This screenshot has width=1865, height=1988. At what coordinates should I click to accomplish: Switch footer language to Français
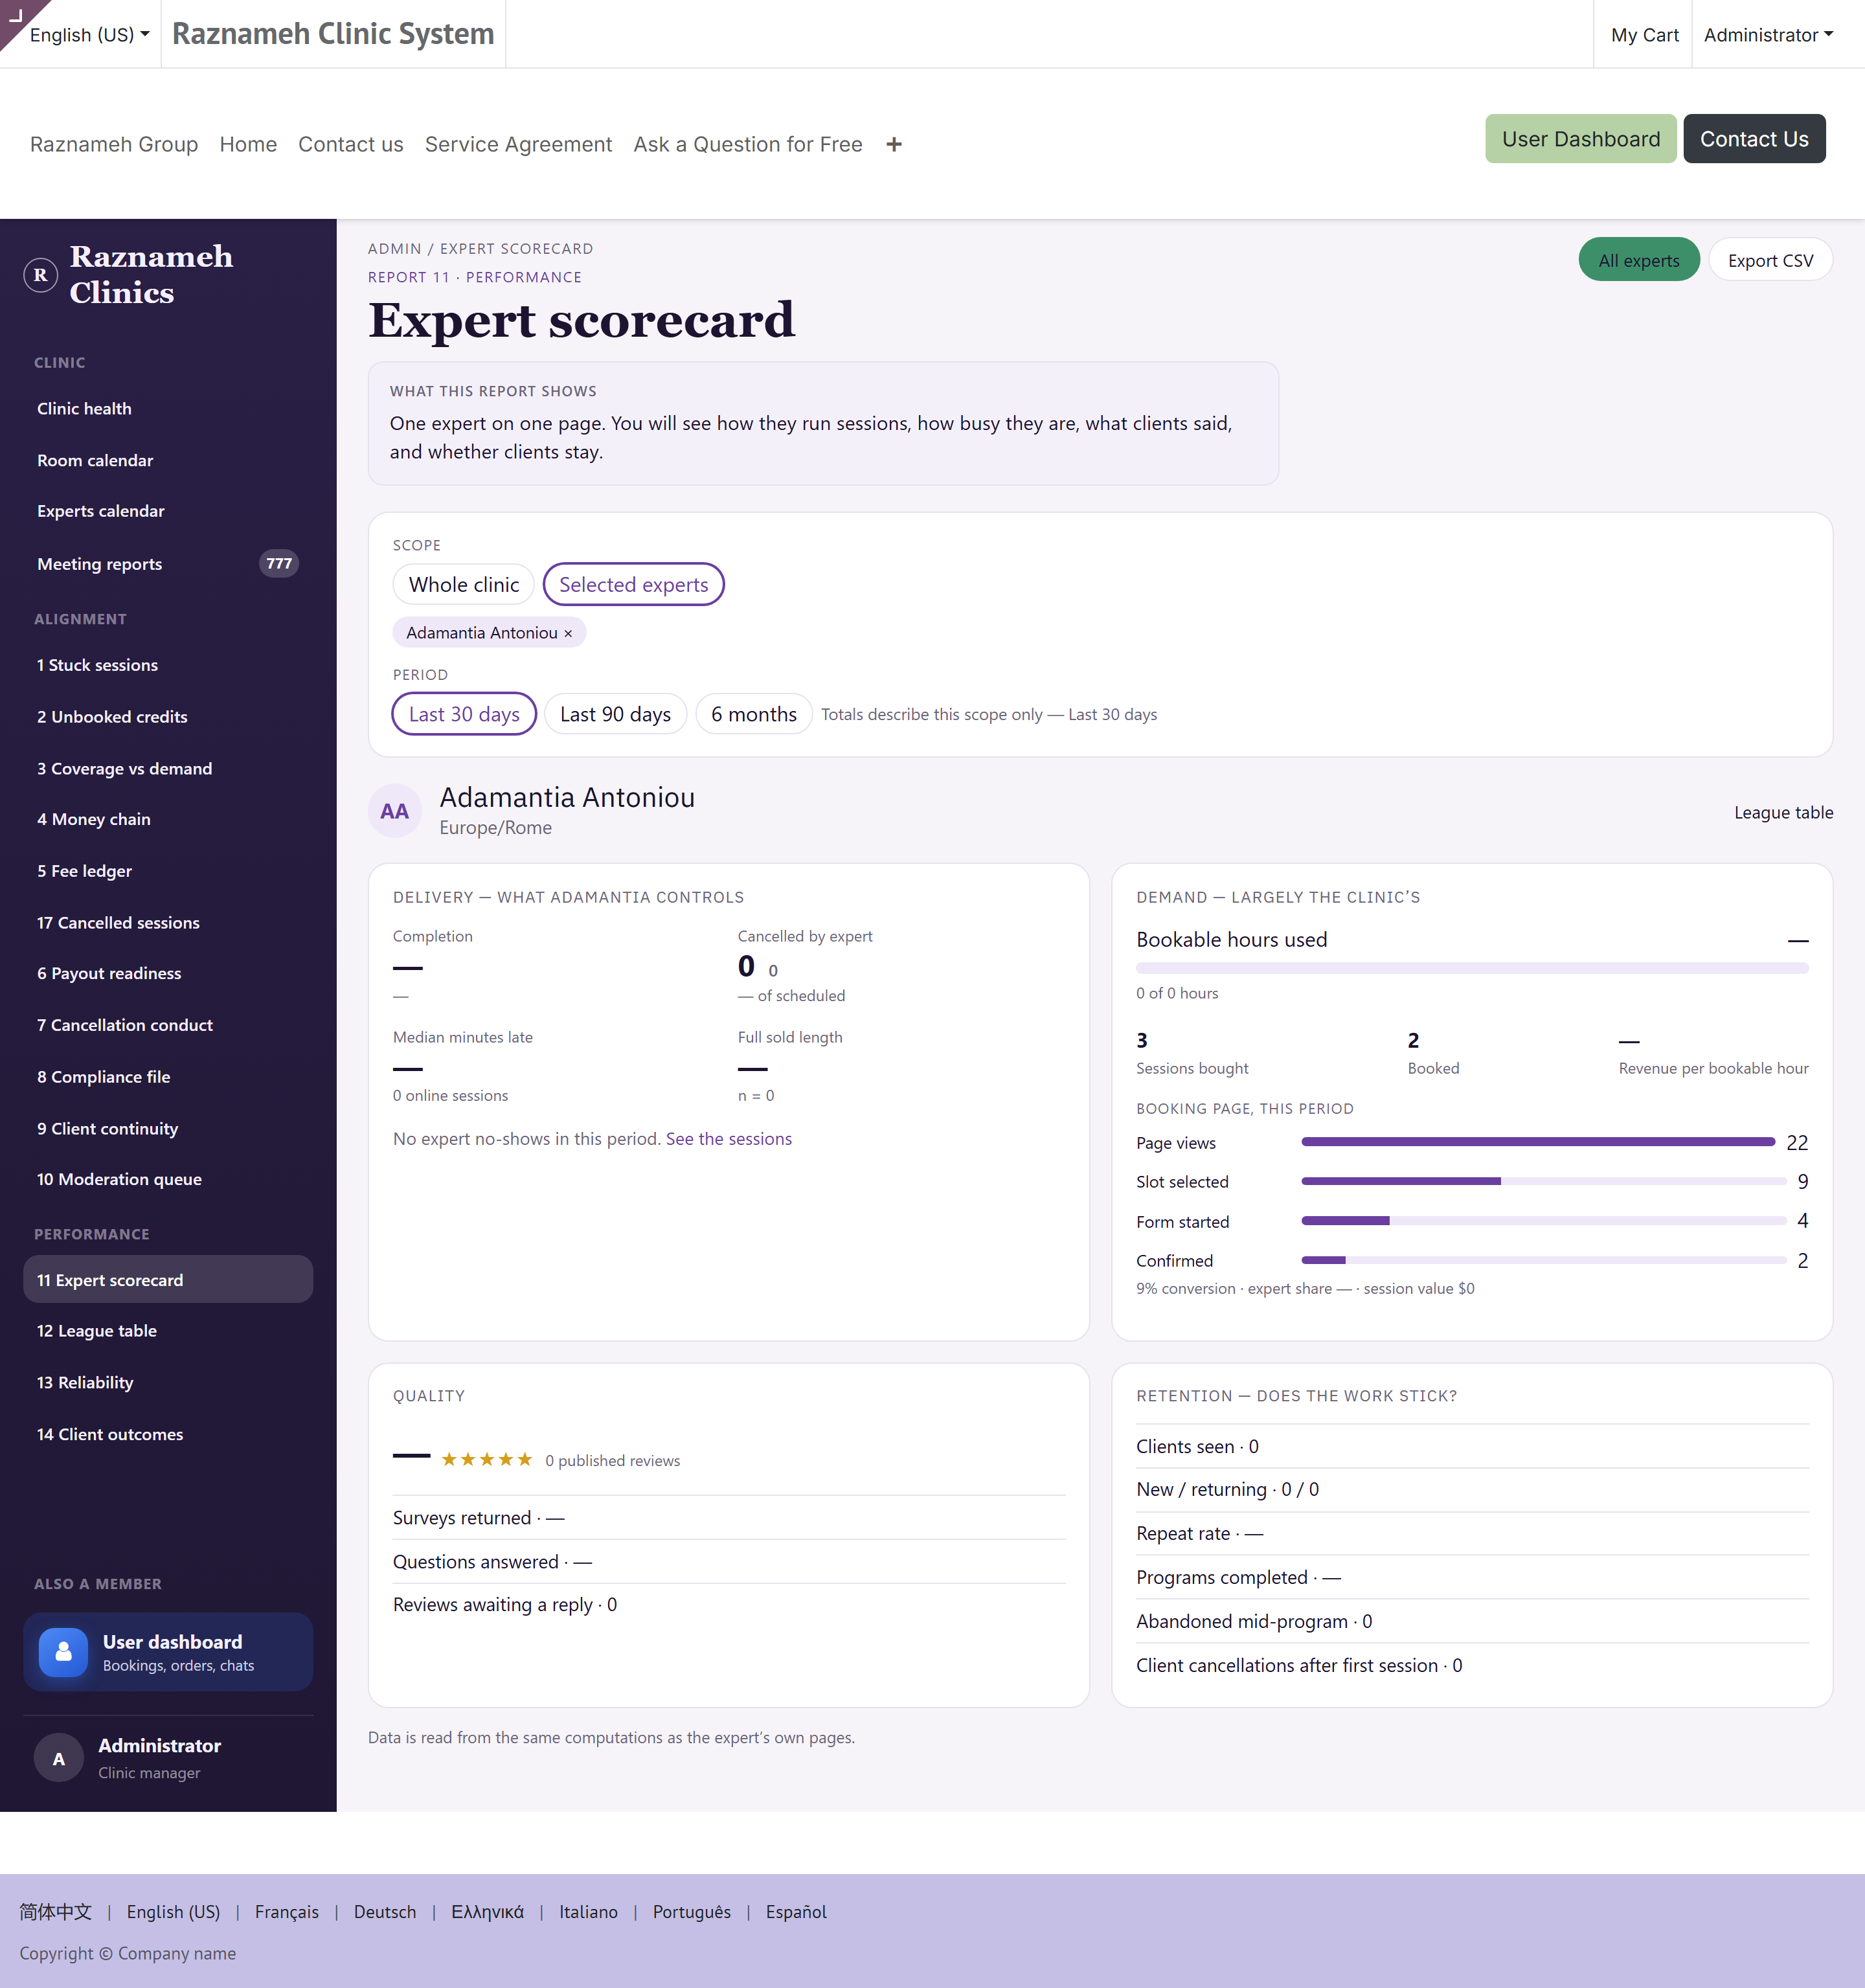[x=286, y=1911]
